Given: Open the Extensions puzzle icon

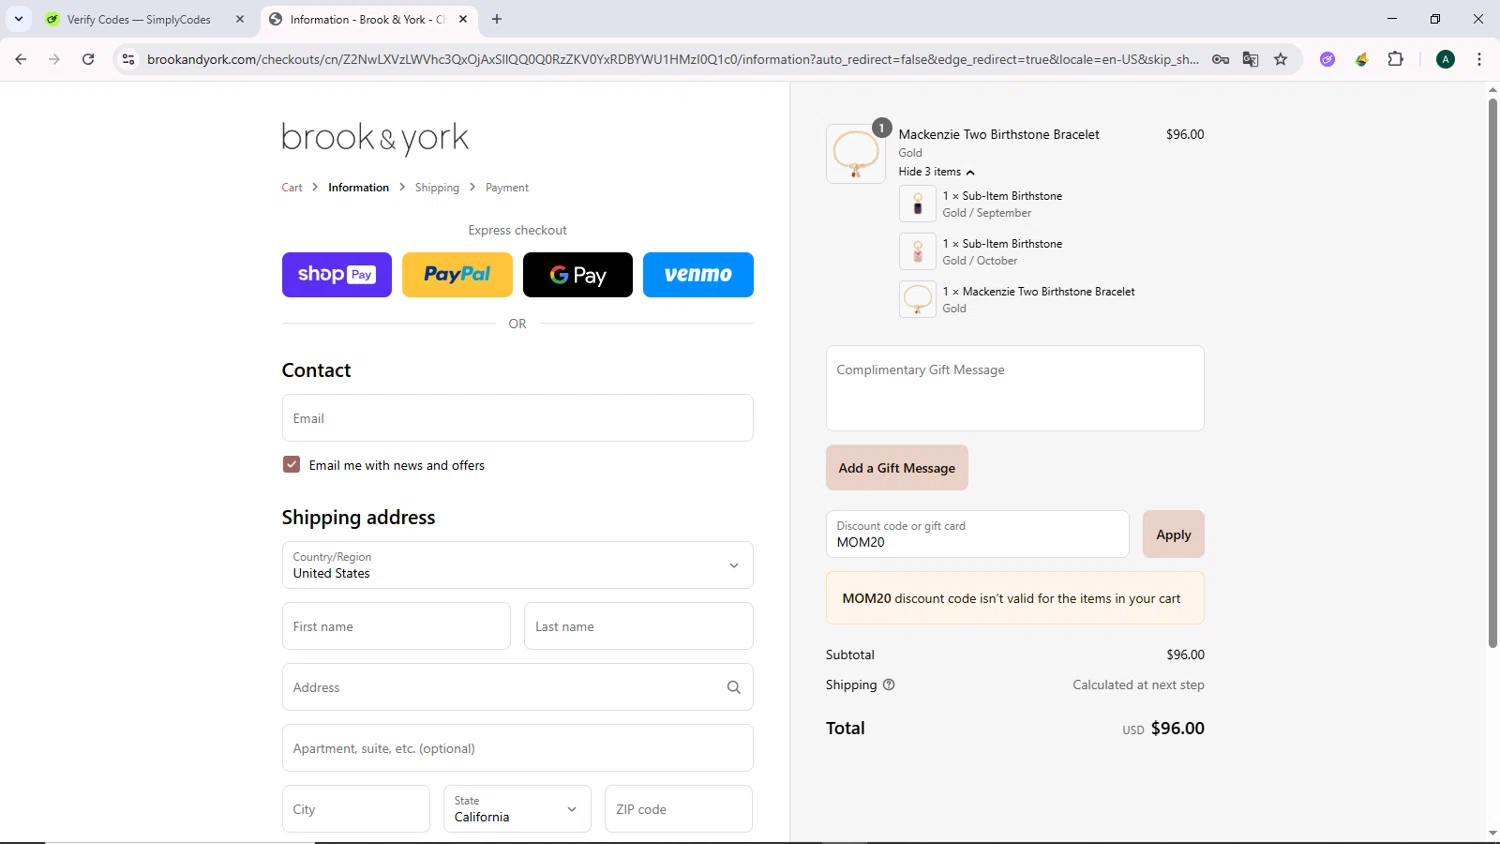Looking at the screenshot, I should pyautogui.click(x=1395, y=59).
